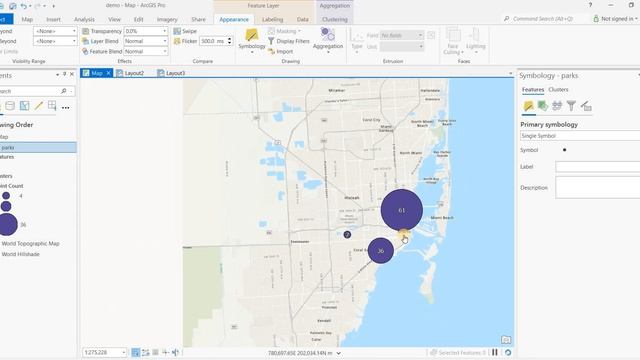Screen dimensions: 640x360
Task: Click the search magnifier in Contents
Action: pos(64,91)
